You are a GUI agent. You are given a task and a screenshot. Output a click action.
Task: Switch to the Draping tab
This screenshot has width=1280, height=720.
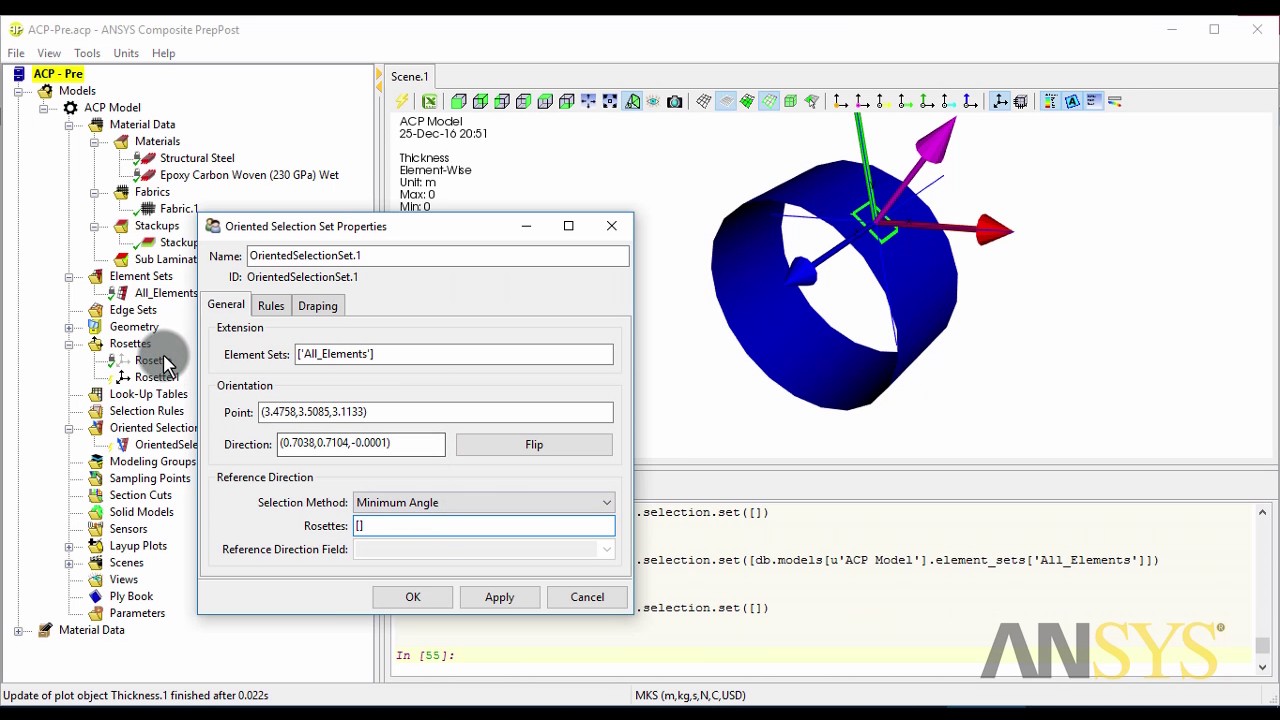click(318, 306)
